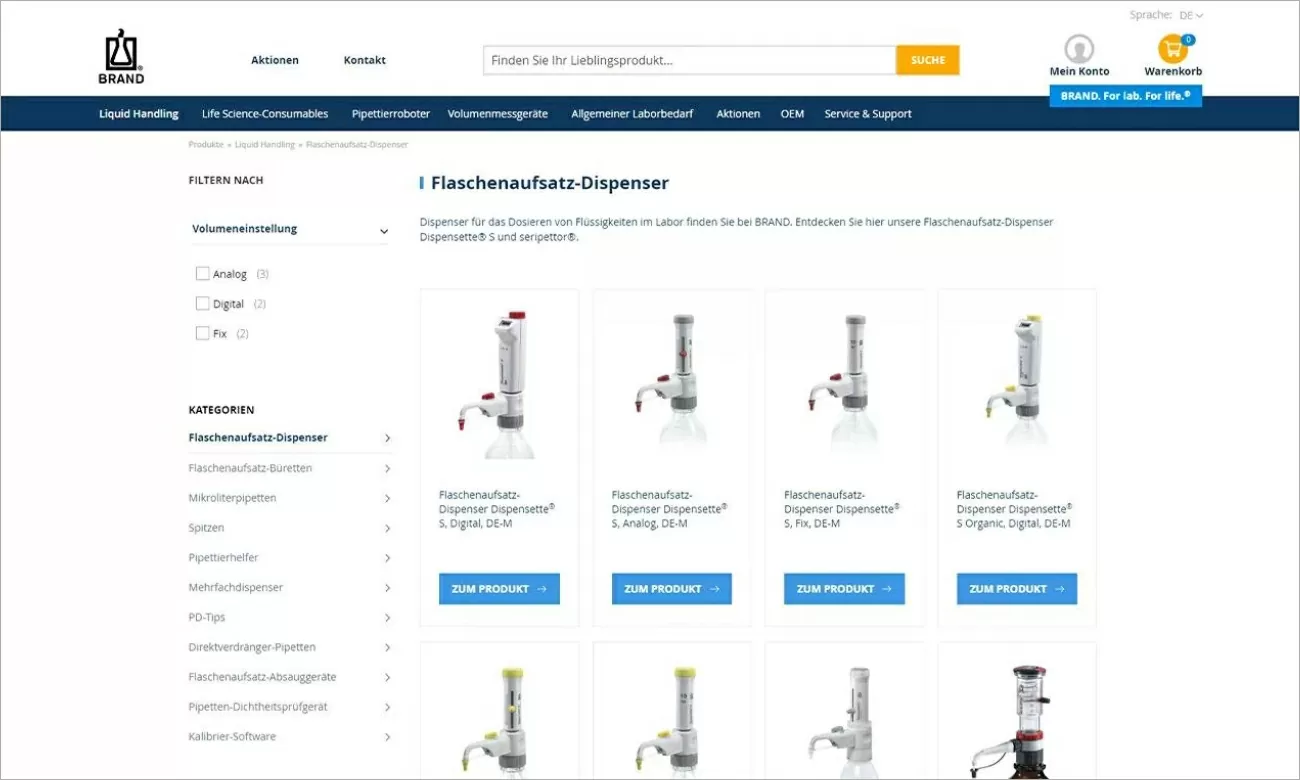This screenshot has height=780, width=1300.
Task: Open the Liquid Handling menu
Action: (138, 114)
